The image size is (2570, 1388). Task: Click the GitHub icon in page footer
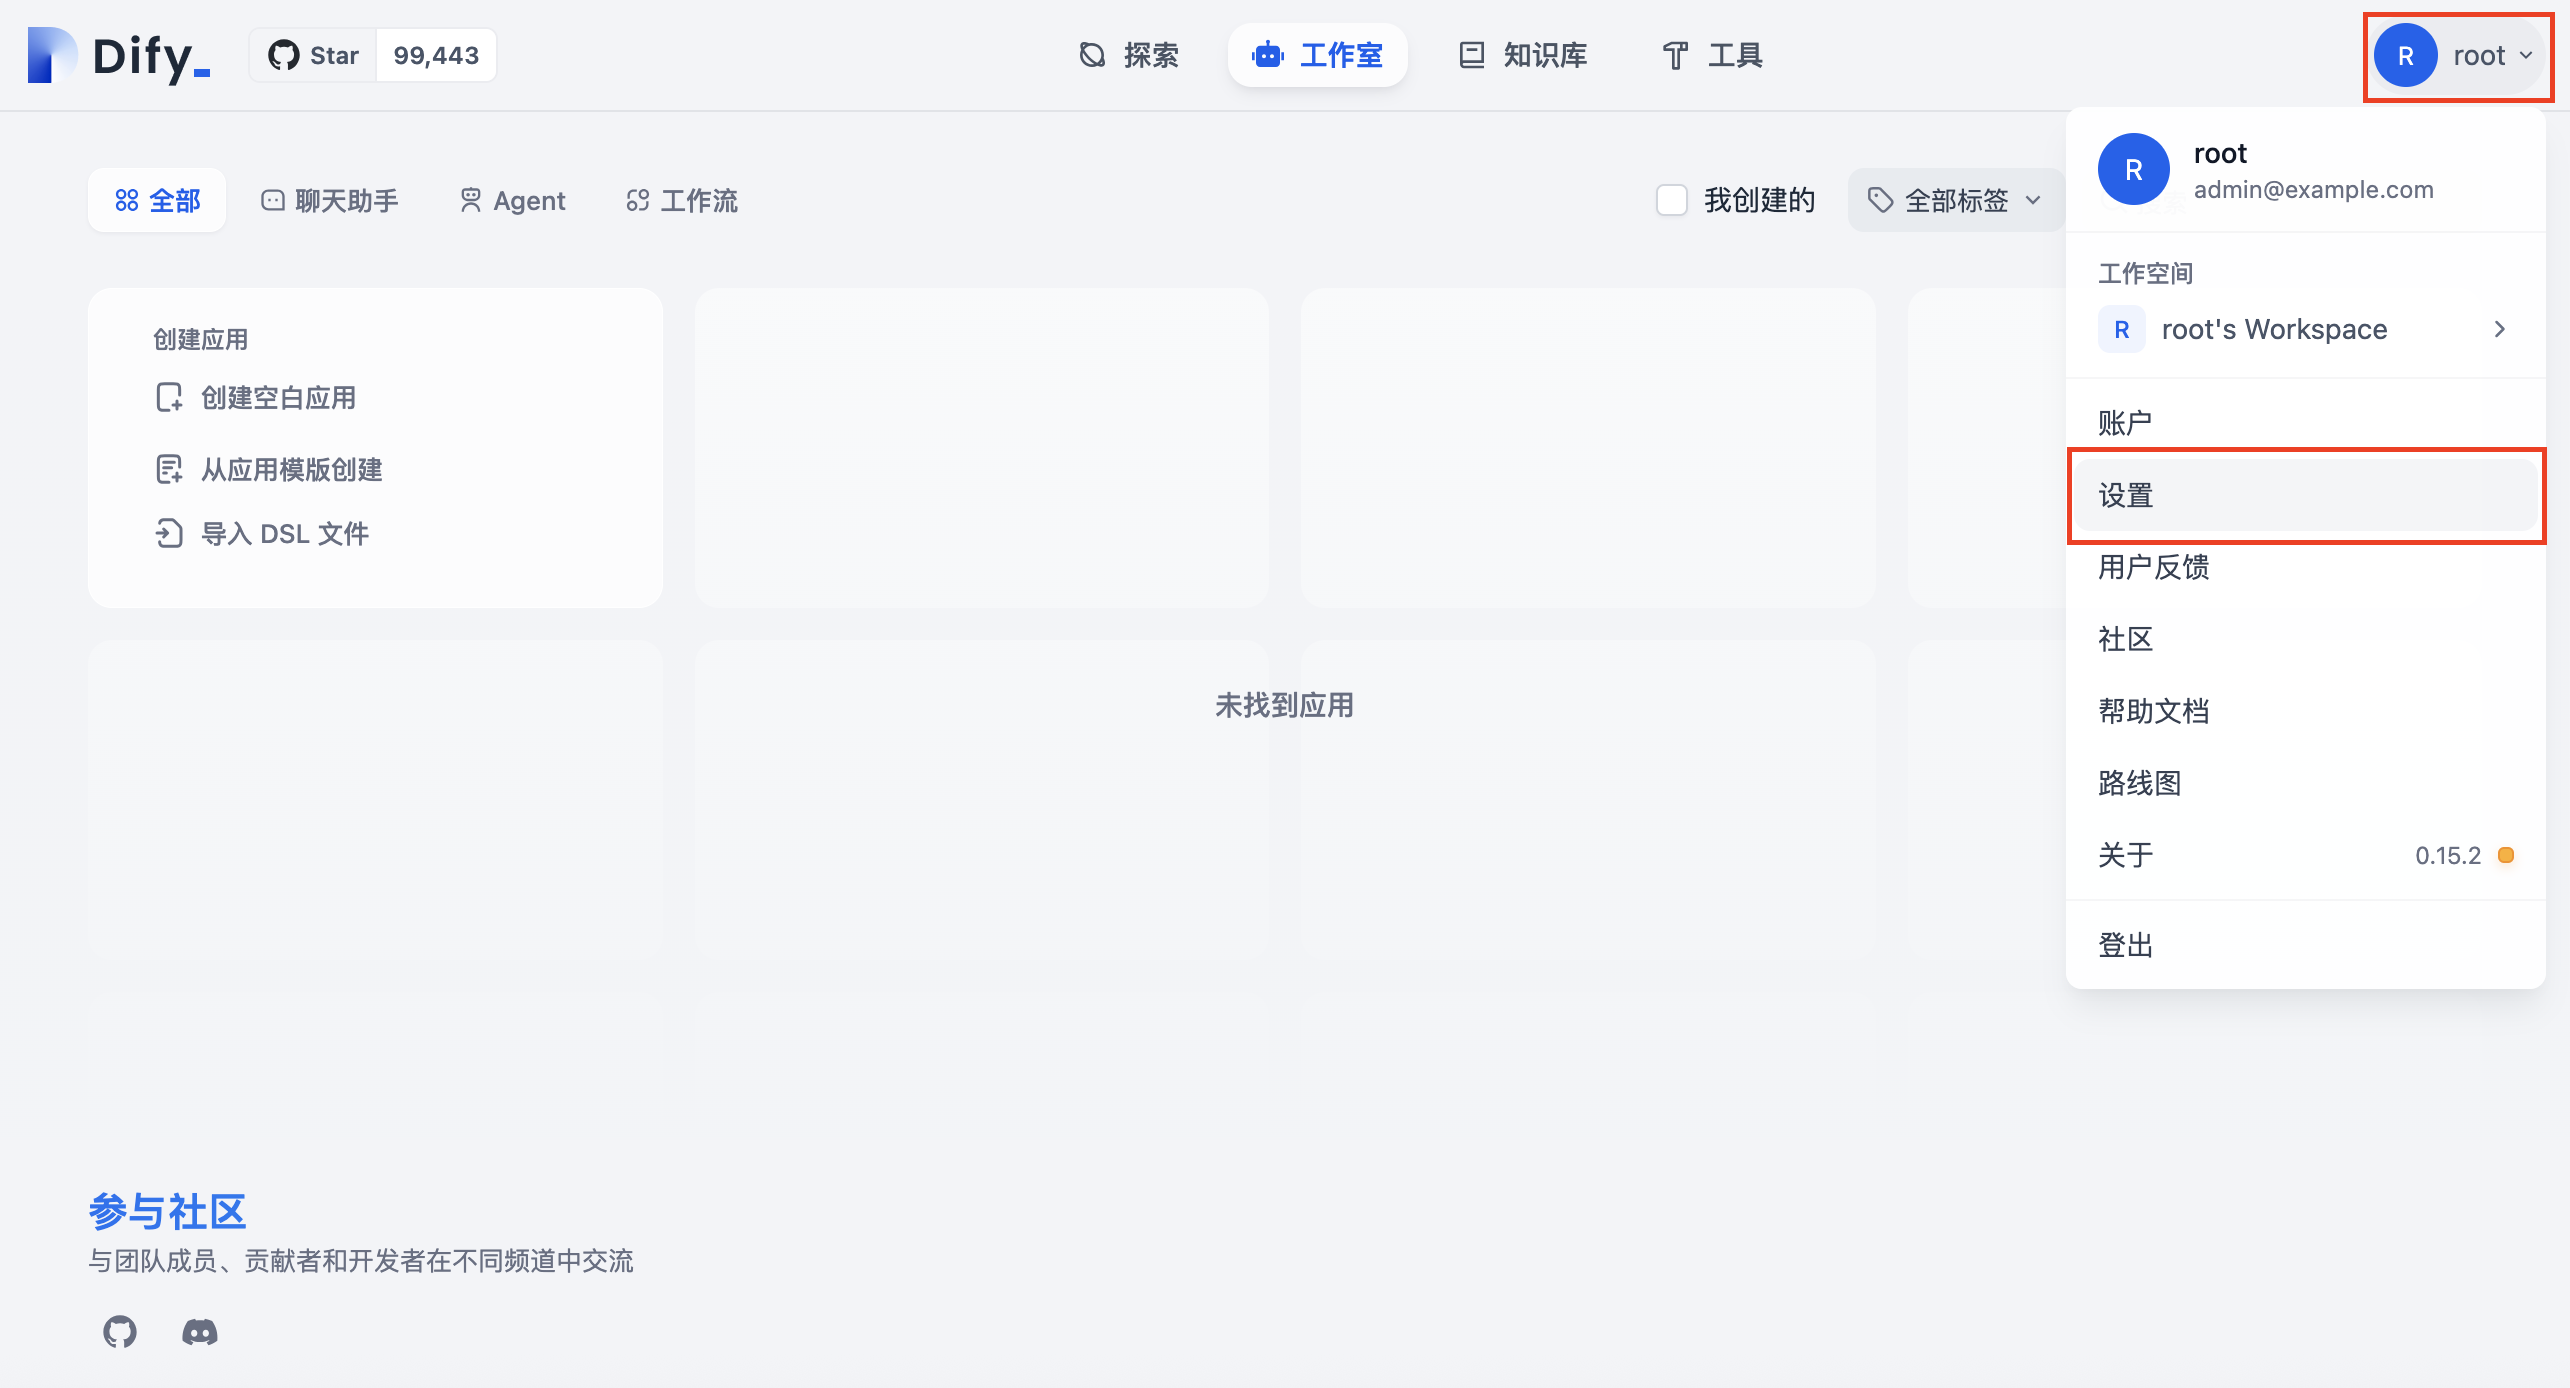(119, 1331)
